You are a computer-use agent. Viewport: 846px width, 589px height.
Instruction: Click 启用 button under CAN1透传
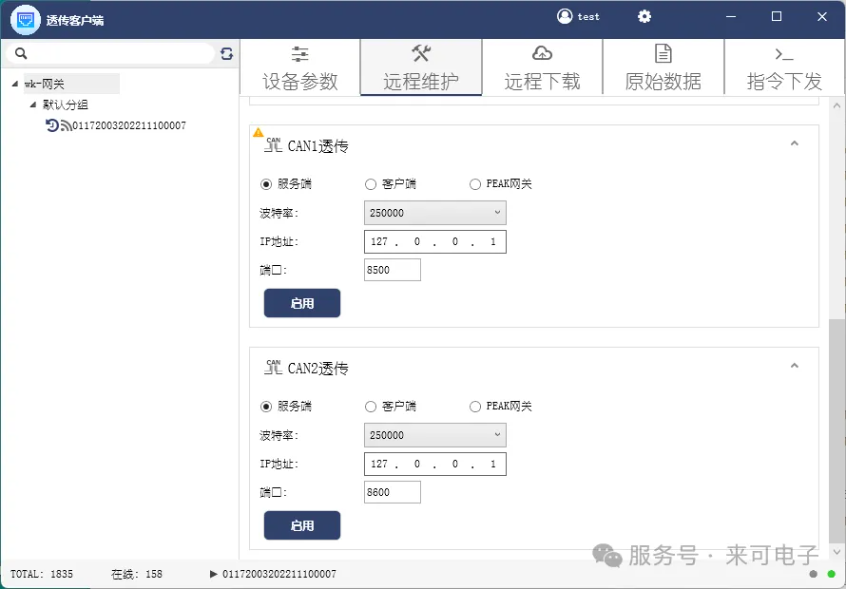[302, 303]
